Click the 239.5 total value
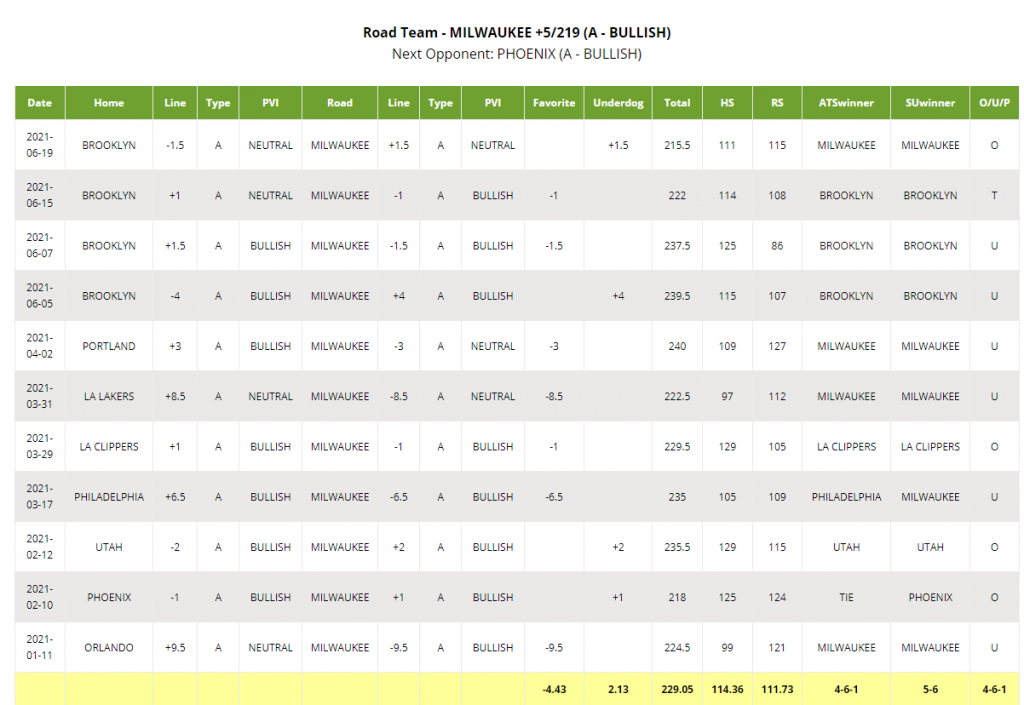Screen dimensions: 1024x705 (677, 296)
